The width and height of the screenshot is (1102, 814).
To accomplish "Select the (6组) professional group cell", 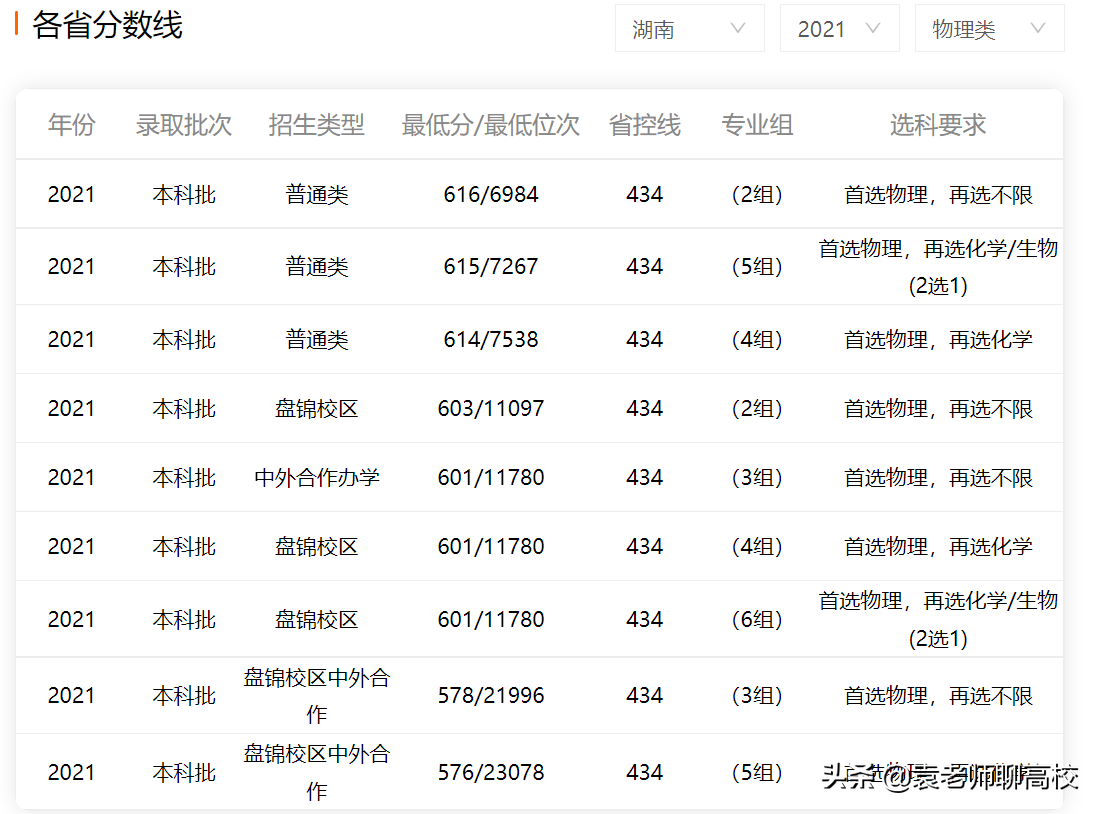I will click(x=757, y=618).
